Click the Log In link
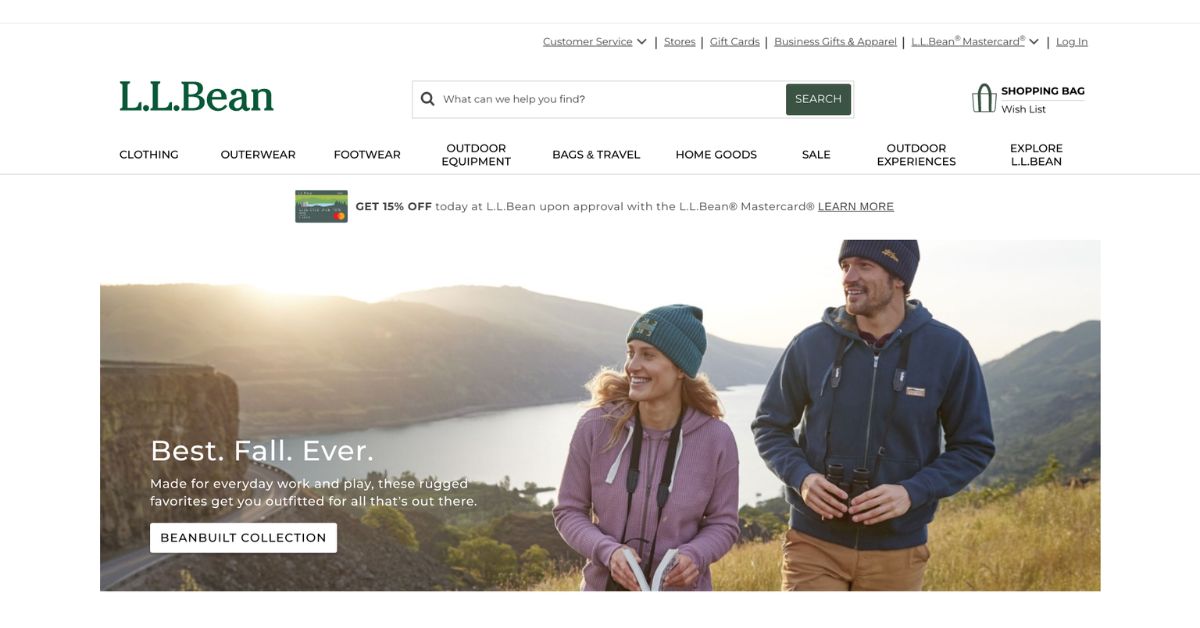The width and height of the screenshot is (1200, 628). pyautogui.click(x=1072, y=42)
